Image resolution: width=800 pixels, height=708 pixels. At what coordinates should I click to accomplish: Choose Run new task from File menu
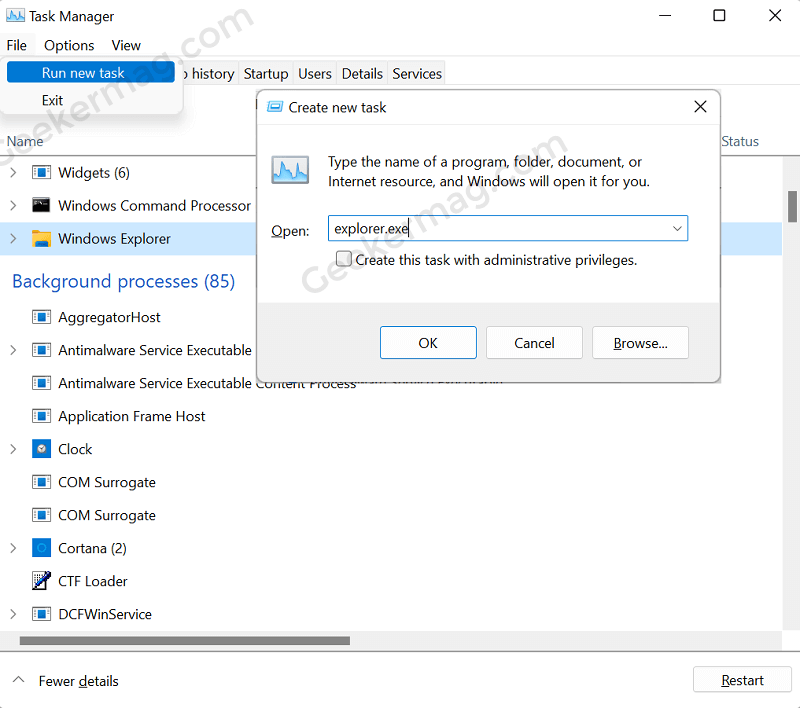pos(91,72)
